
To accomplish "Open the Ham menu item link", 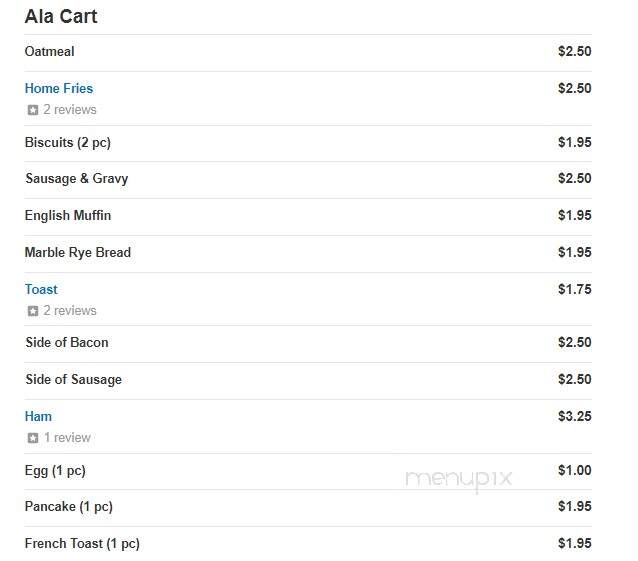I will pyautogui.click(x=38, y=416).
